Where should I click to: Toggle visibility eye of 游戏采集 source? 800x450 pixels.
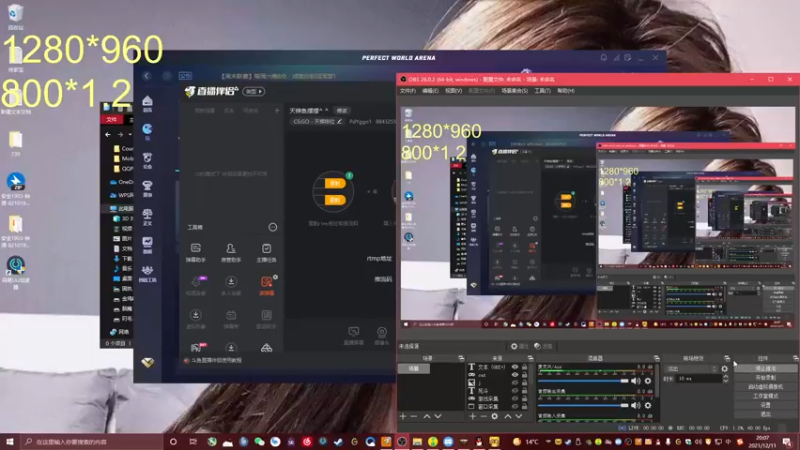[x=515, y=398]
